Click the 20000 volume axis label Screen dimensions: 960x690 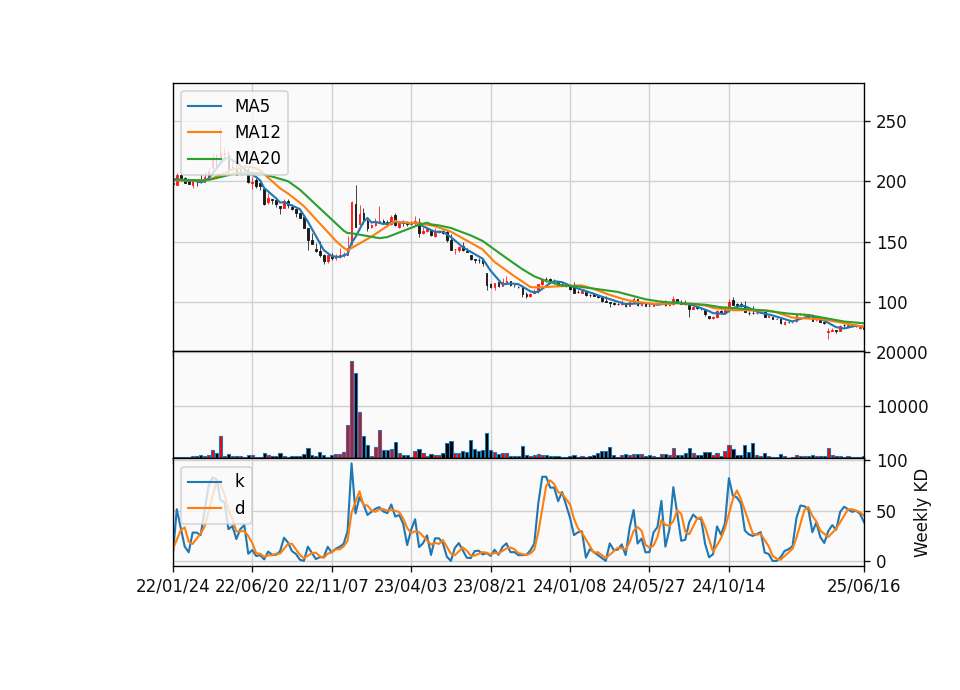pyautogui.click(x=902, y=353)
